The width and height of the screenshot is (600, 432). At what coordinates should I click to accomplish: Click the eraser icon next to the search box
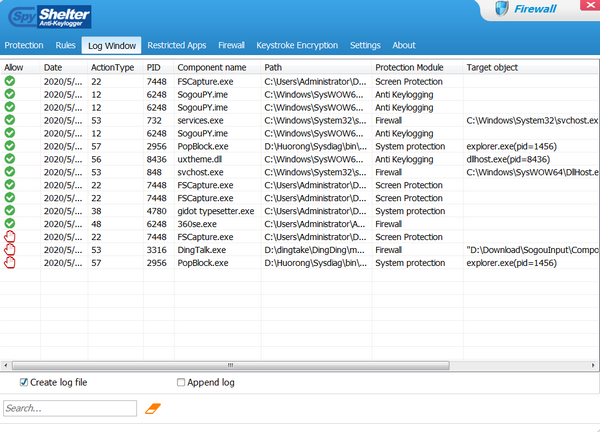click(x=153, y=408)
